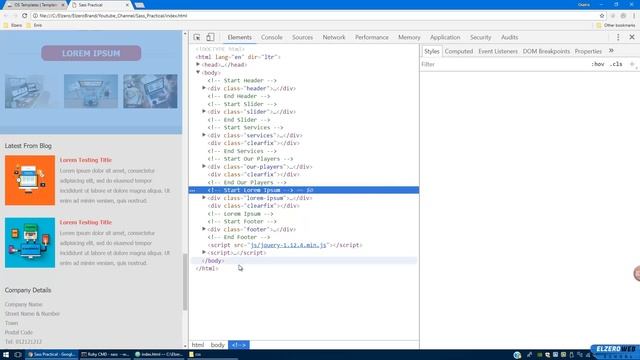Open the Security tab
640x360 pixels.
480,37
